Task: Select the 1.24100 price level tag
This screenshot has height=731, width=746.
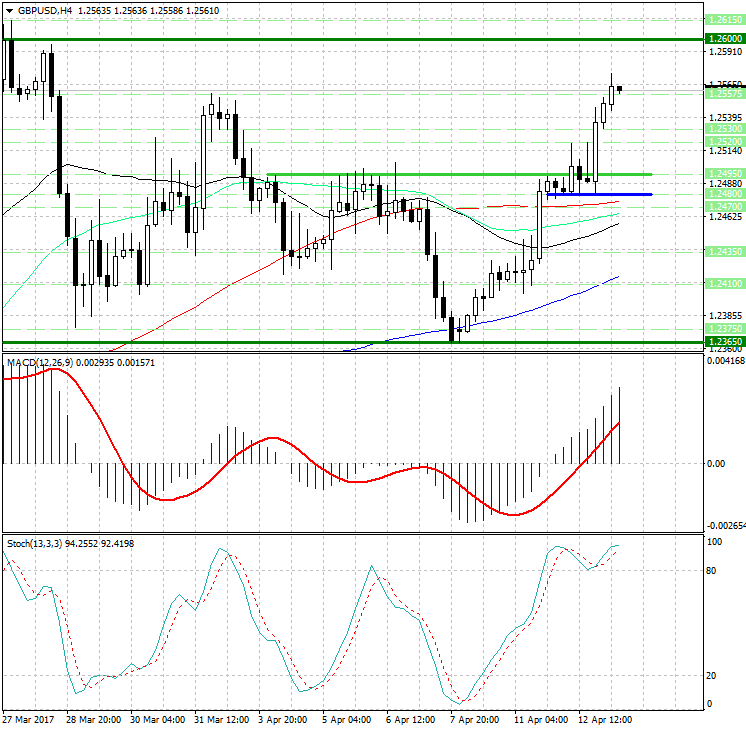Action: pos(724,284)
